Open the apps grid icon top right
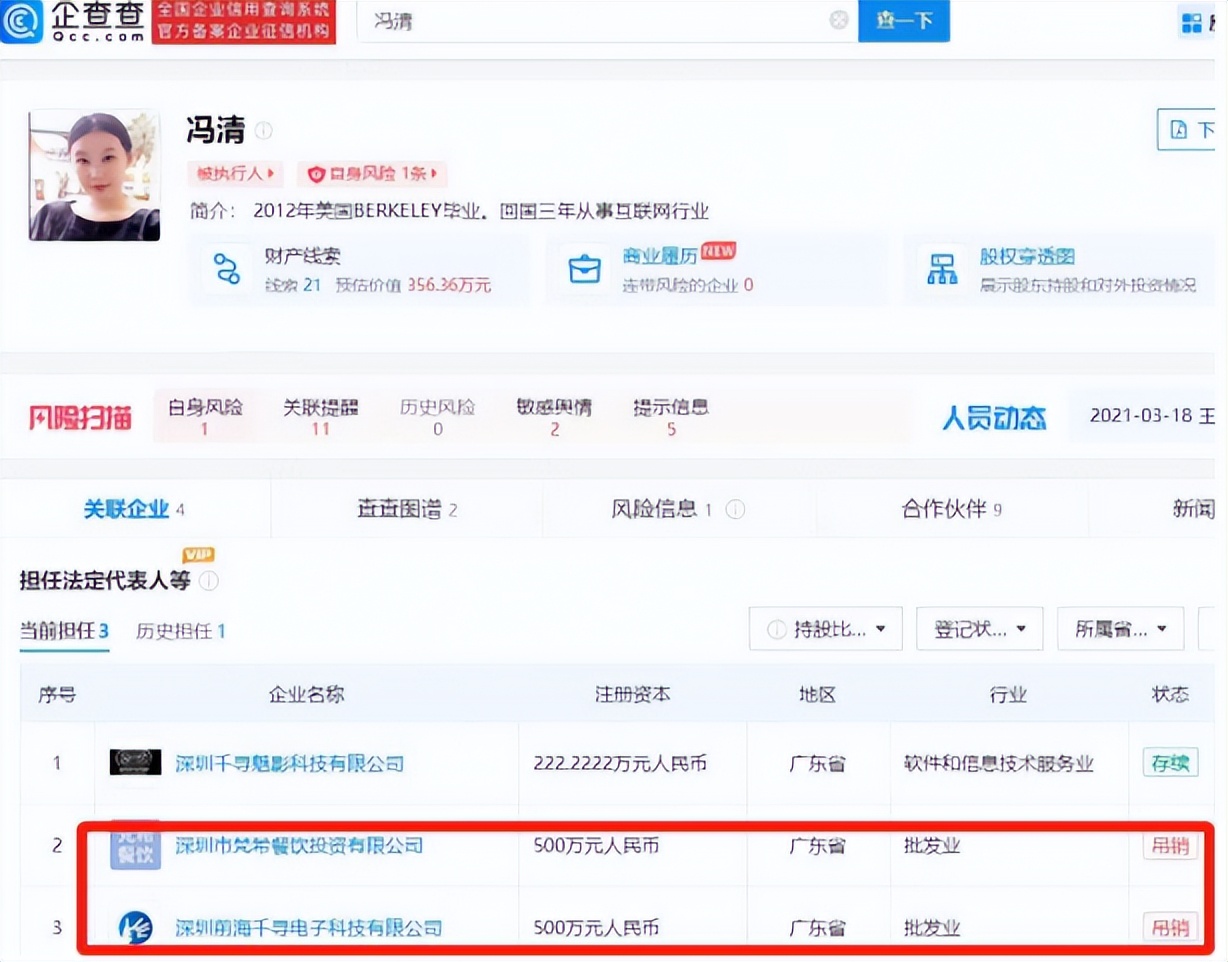This screenshot has width=1228, height=962. tap(1193, 21)
